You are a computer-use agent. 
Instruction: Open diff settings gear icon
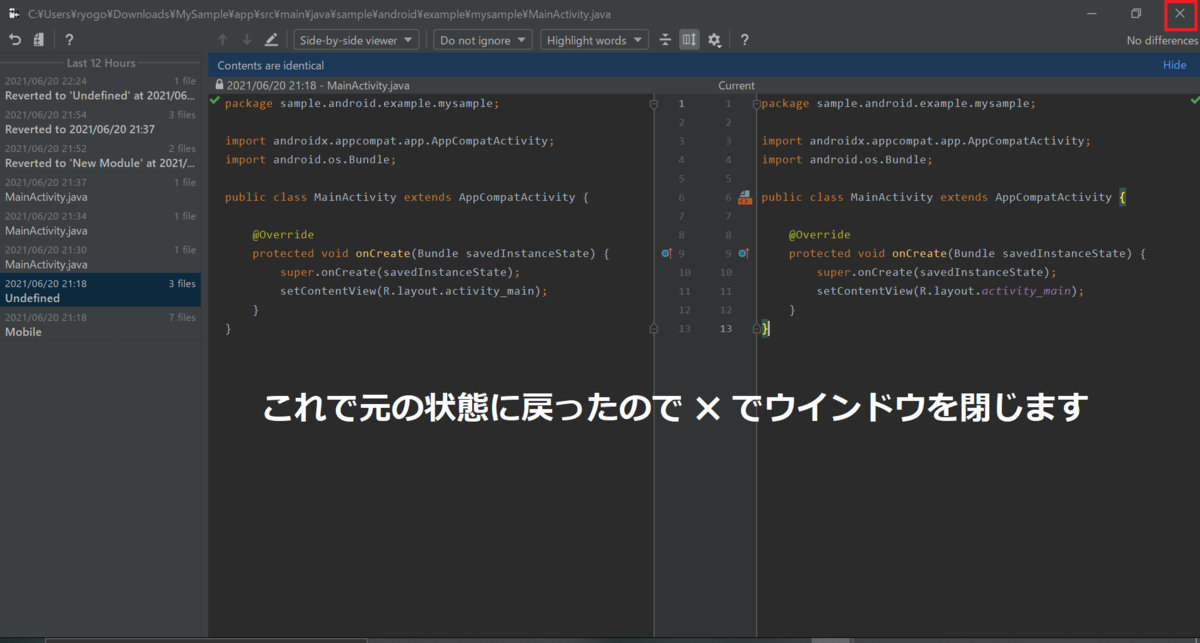(714, 40)
